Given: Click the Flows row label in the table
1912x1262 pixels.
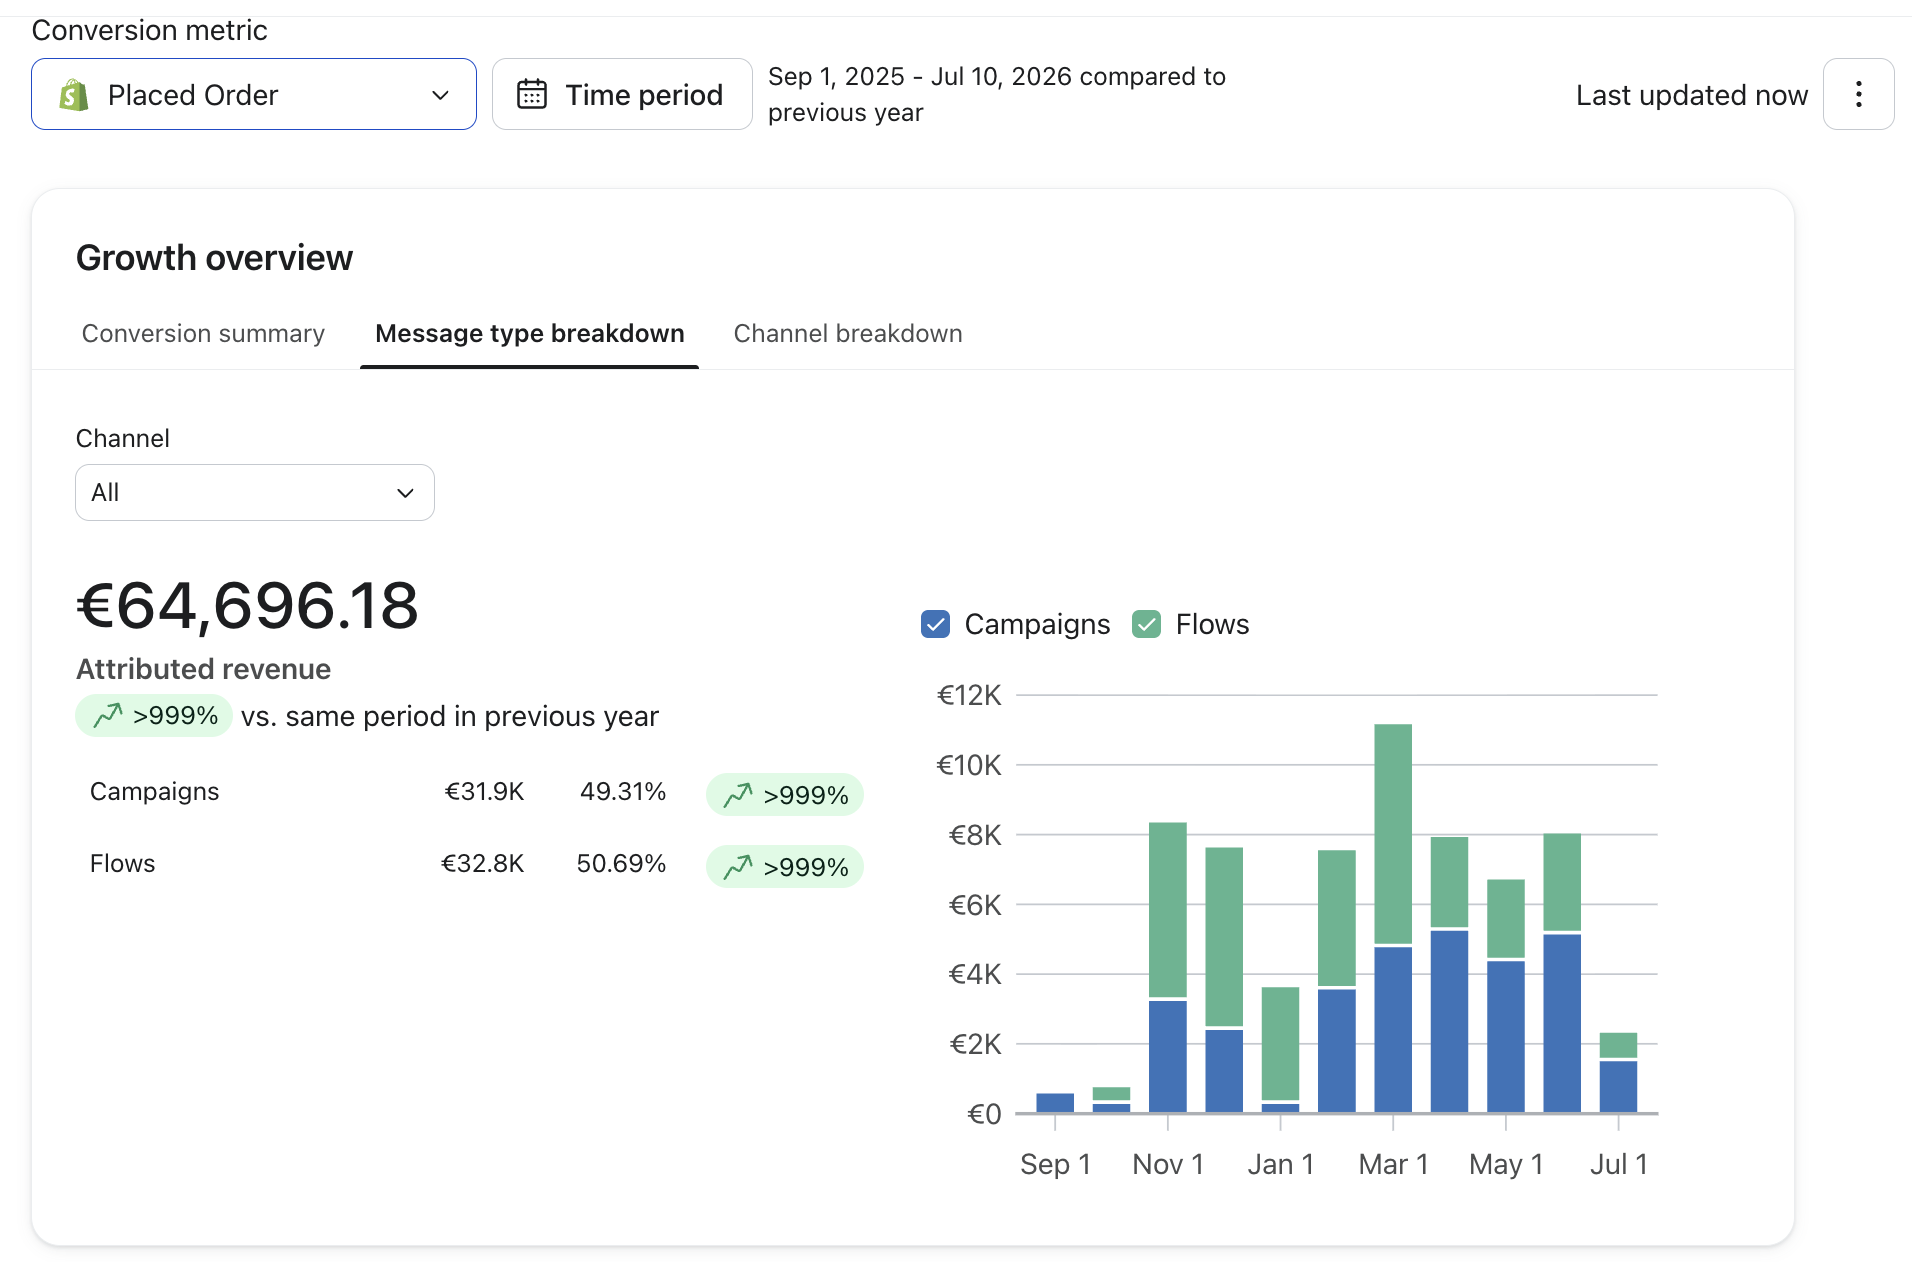Looking at the screenshot, I should coord(122,863).
